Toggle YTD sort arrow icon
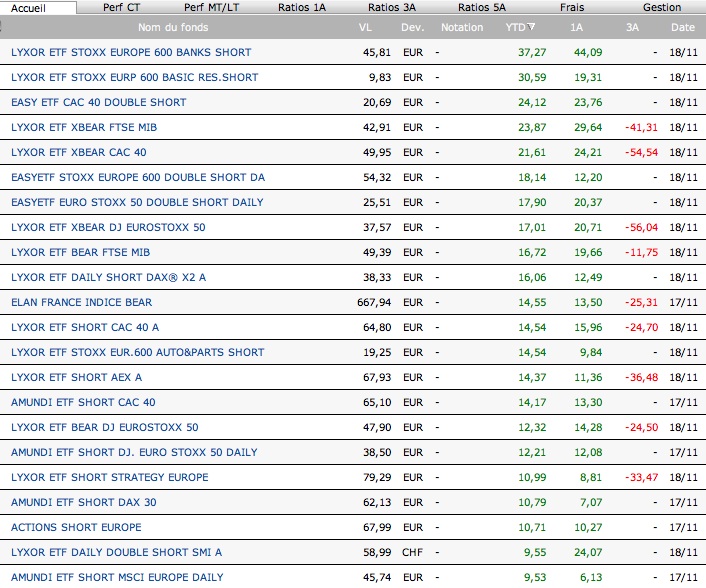This screenshot has width=706, height=588. click(x=531, y=27)
